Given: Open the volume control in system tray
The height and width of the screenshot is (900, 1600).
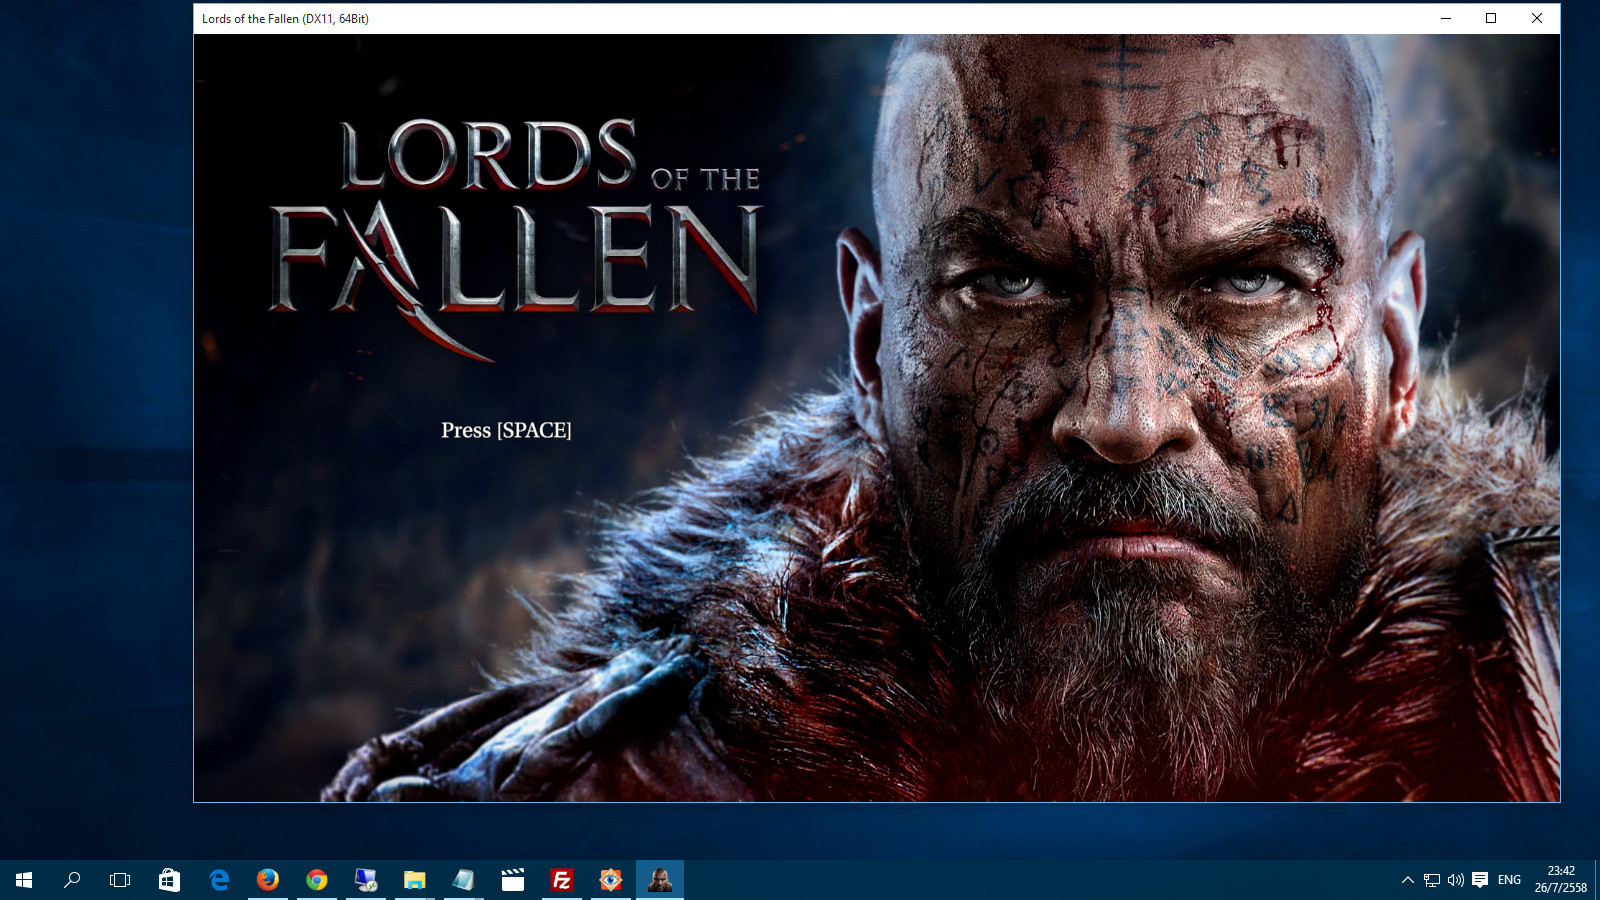Looking at the screenshot, I should (x=1456, y=880).
